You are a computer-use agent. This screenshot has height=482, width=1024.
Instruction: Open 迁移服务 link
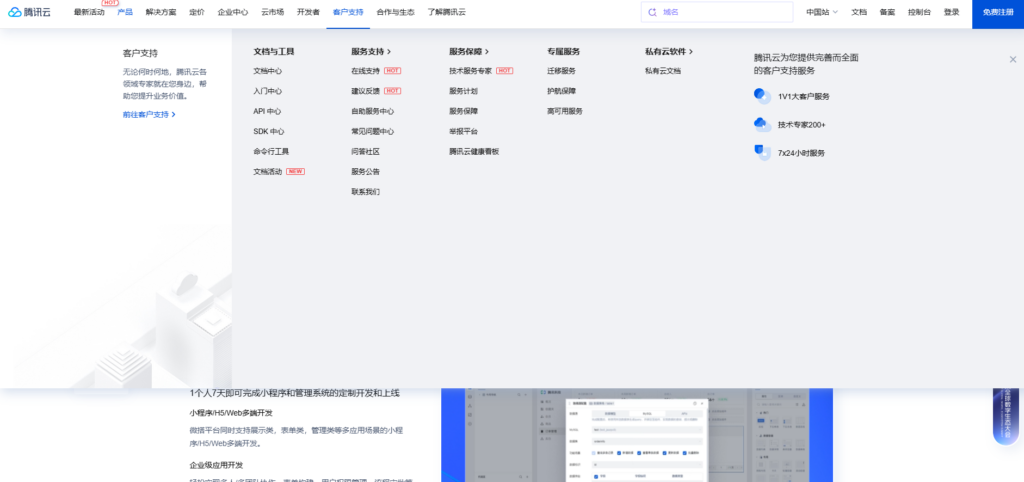[562, 71]
